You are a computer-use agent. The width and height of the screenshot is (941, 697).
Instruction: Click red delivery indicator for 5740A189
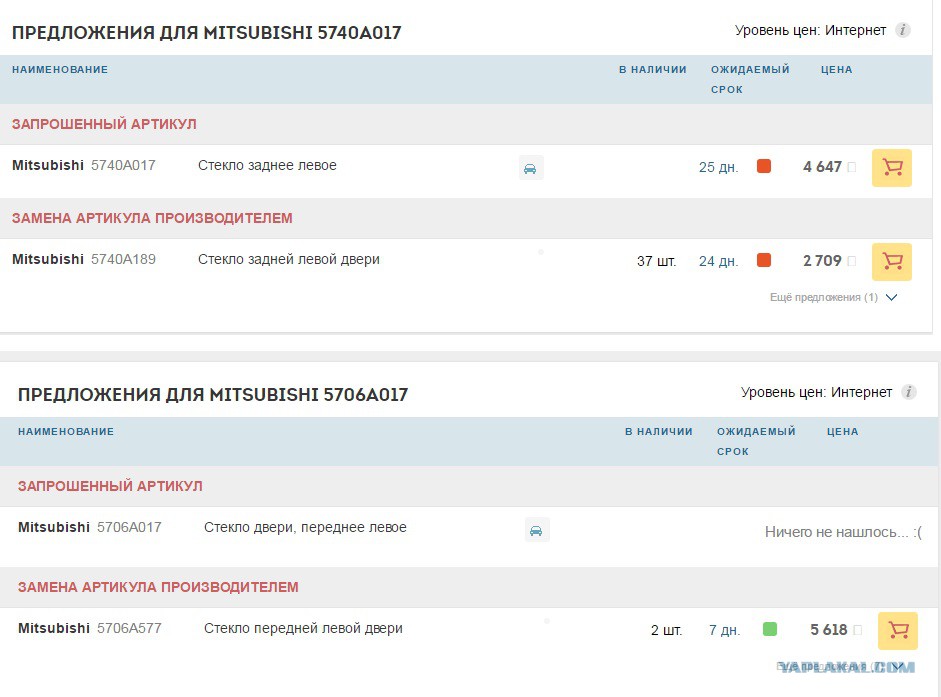[x=763, y=260]
